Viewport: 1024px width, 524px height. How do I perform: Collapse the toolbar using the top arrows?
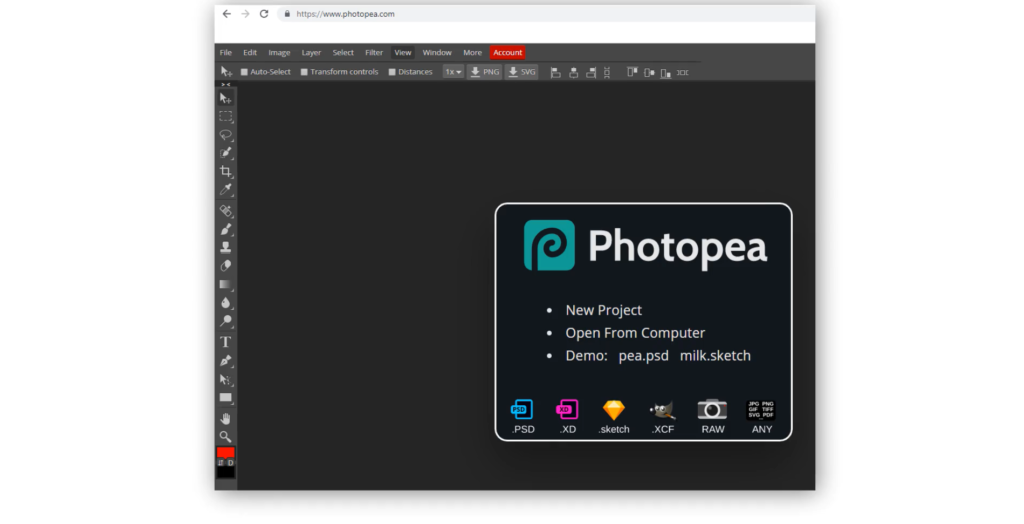[x=225, y=84]
